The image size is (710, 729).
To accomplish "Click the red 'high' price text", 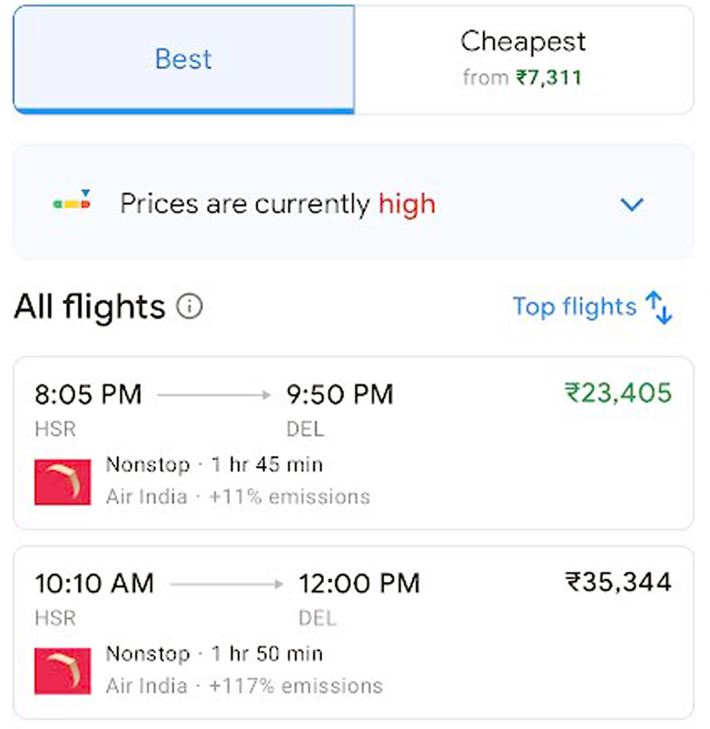I will [x=406, y=204].
